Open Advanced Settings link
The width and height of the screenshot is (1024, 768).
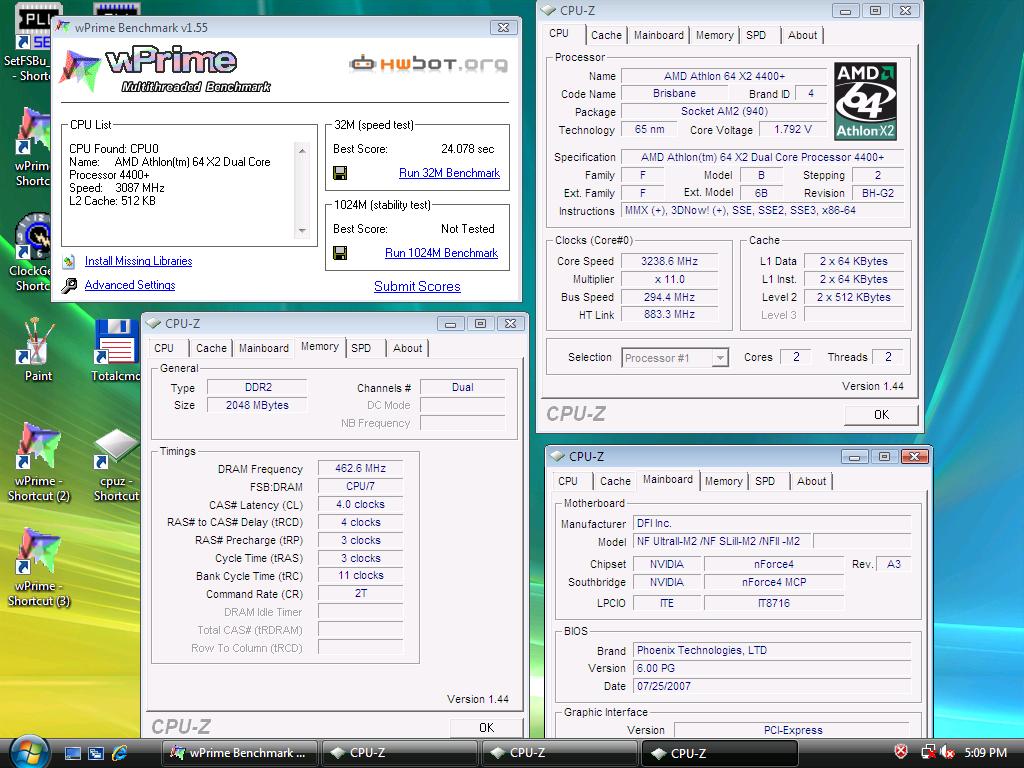(x=130, y=285)
